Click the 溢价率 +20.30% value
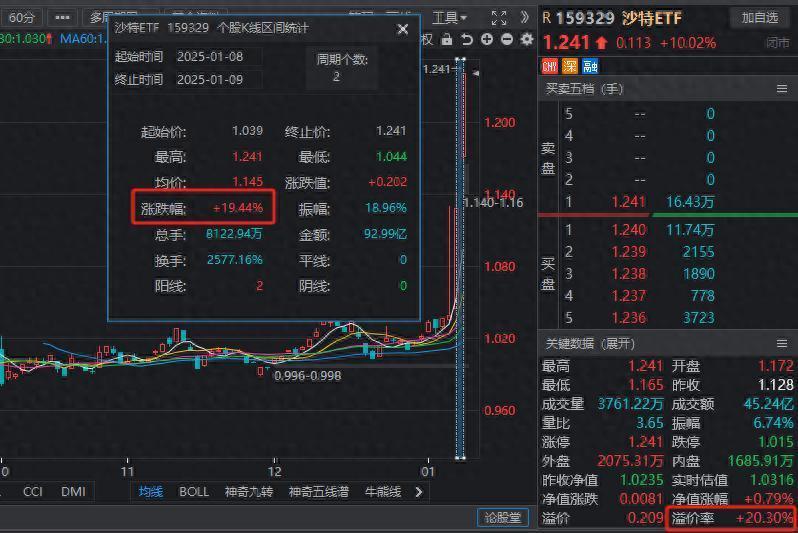Image resolution: width=798 pixels, height=533 pixels. pos(765,518)
